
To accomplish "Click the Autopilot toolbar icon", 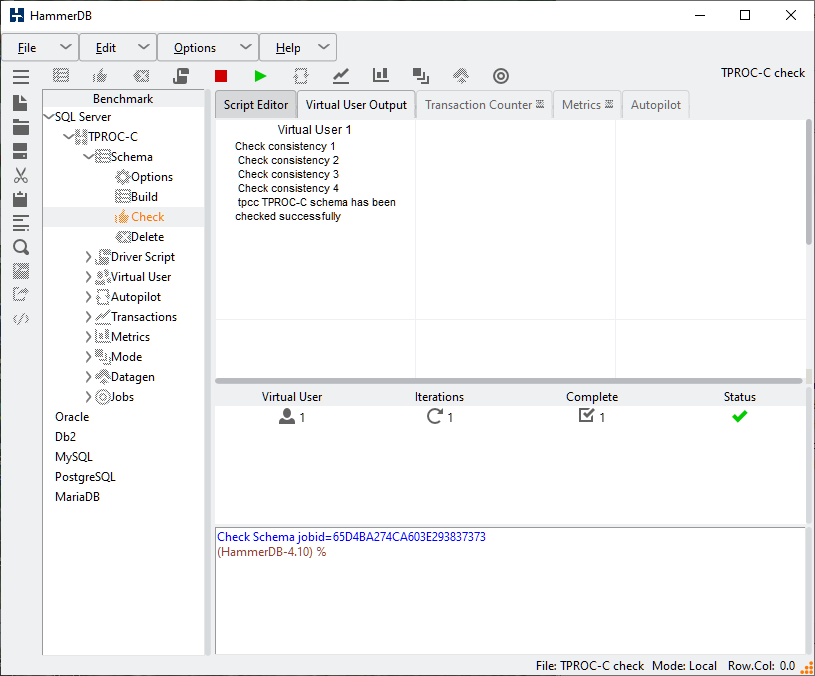I will (301, 76).
